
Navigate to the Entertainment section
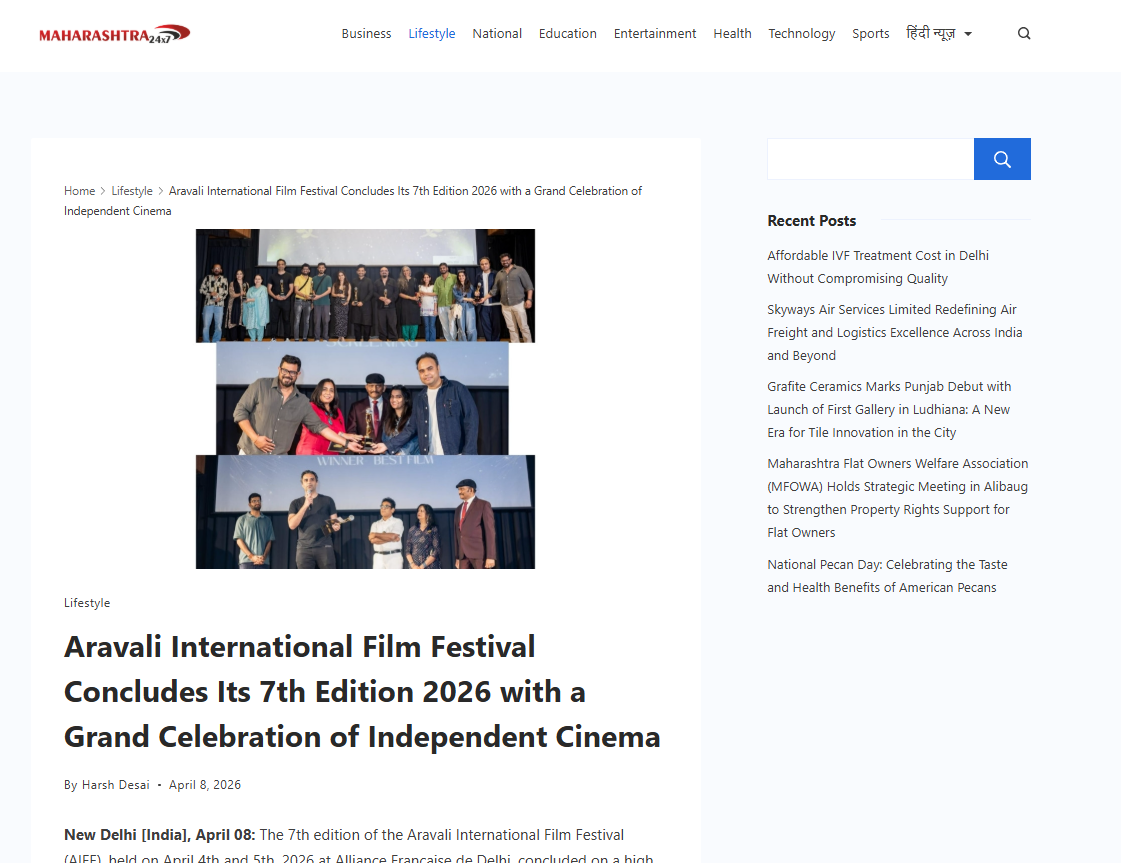click(x=655, y=34)
